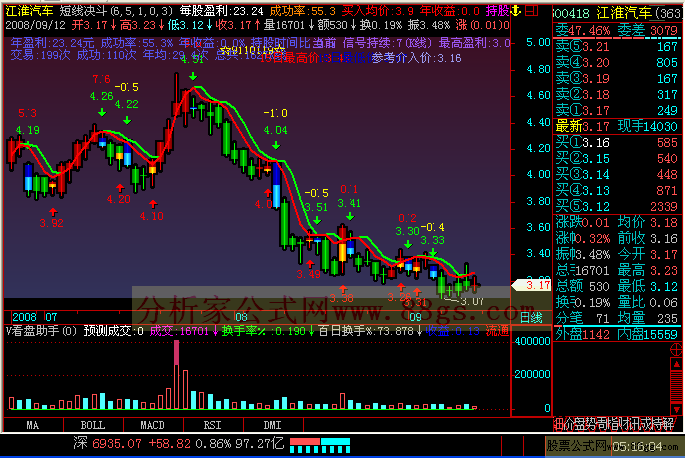The image size is (685, 458).
Task: Click the striped scrollbar thumb in info panel
Action: [676, 386]
